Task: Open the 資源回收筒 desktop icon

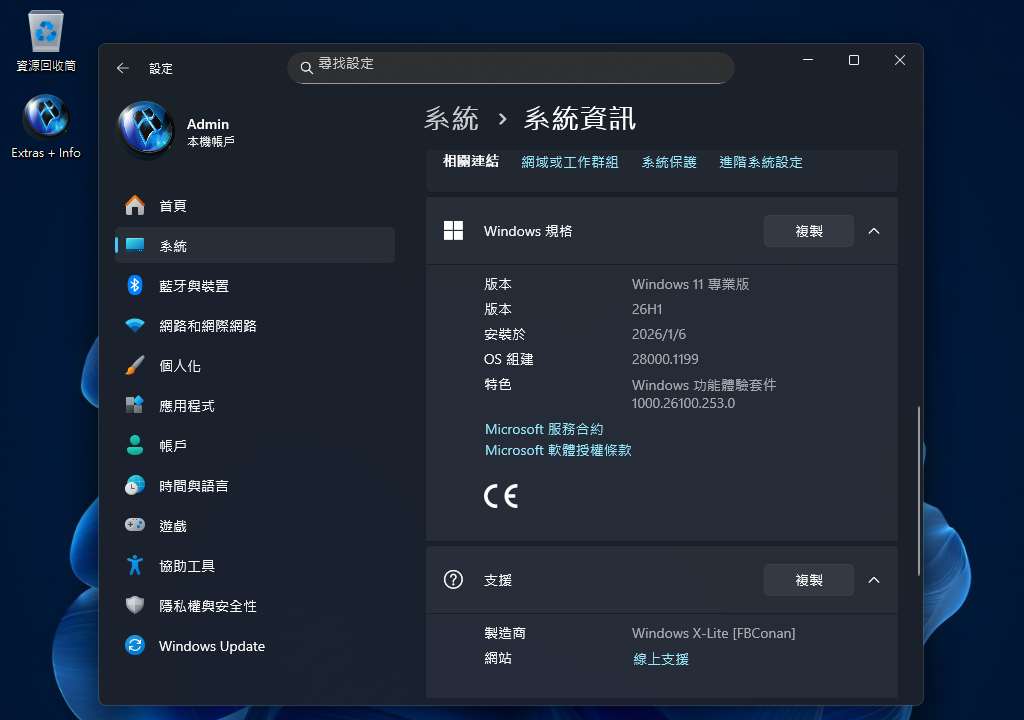Action: 46,41
